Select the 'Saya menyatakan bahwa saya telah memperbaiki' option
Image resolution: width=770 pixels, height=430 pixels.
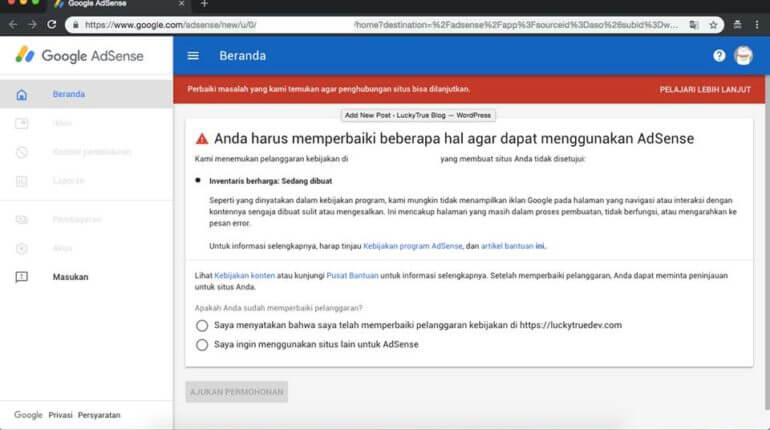point(202,325)
